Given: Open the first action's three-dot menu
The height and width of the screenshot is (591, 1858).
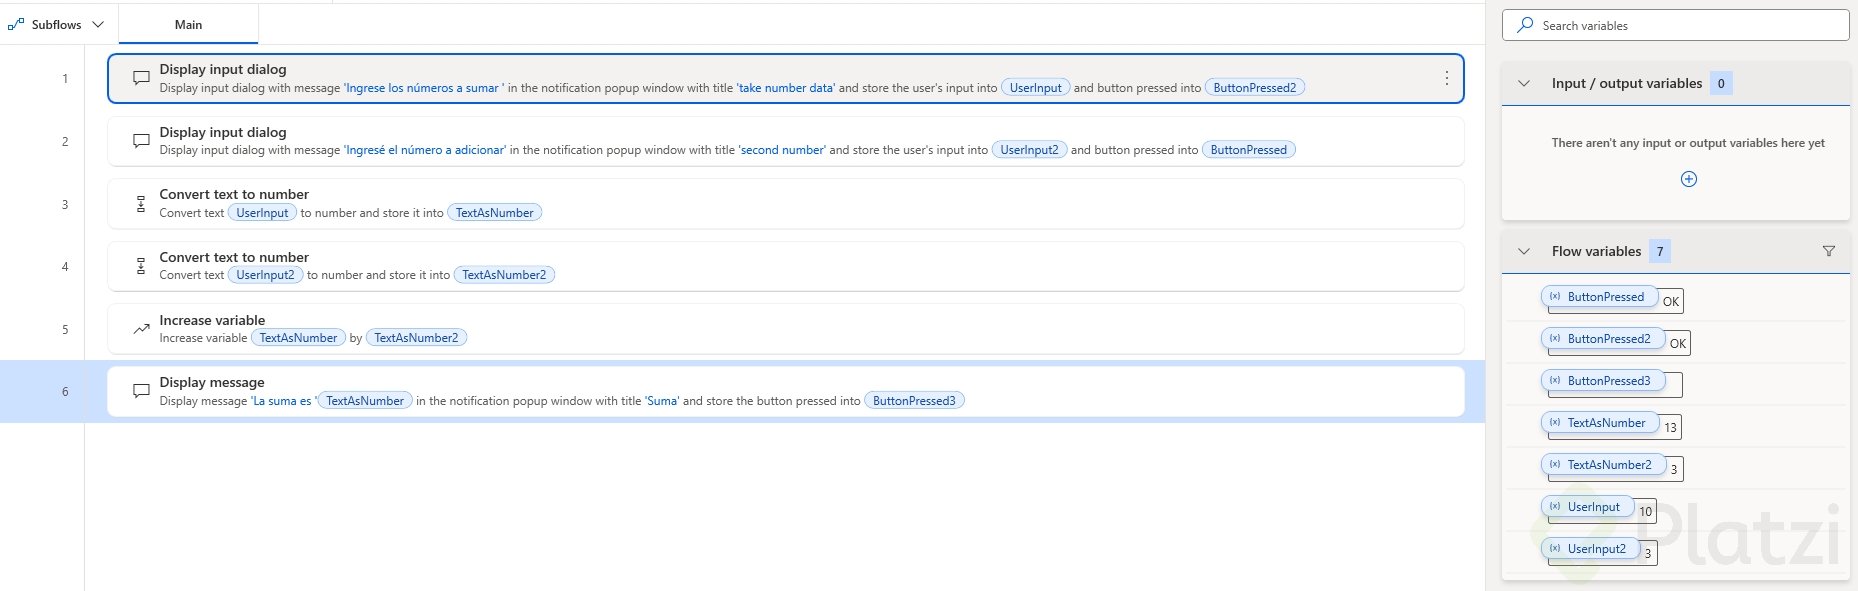Looking at the screenshot, I should click(1446, 78).
